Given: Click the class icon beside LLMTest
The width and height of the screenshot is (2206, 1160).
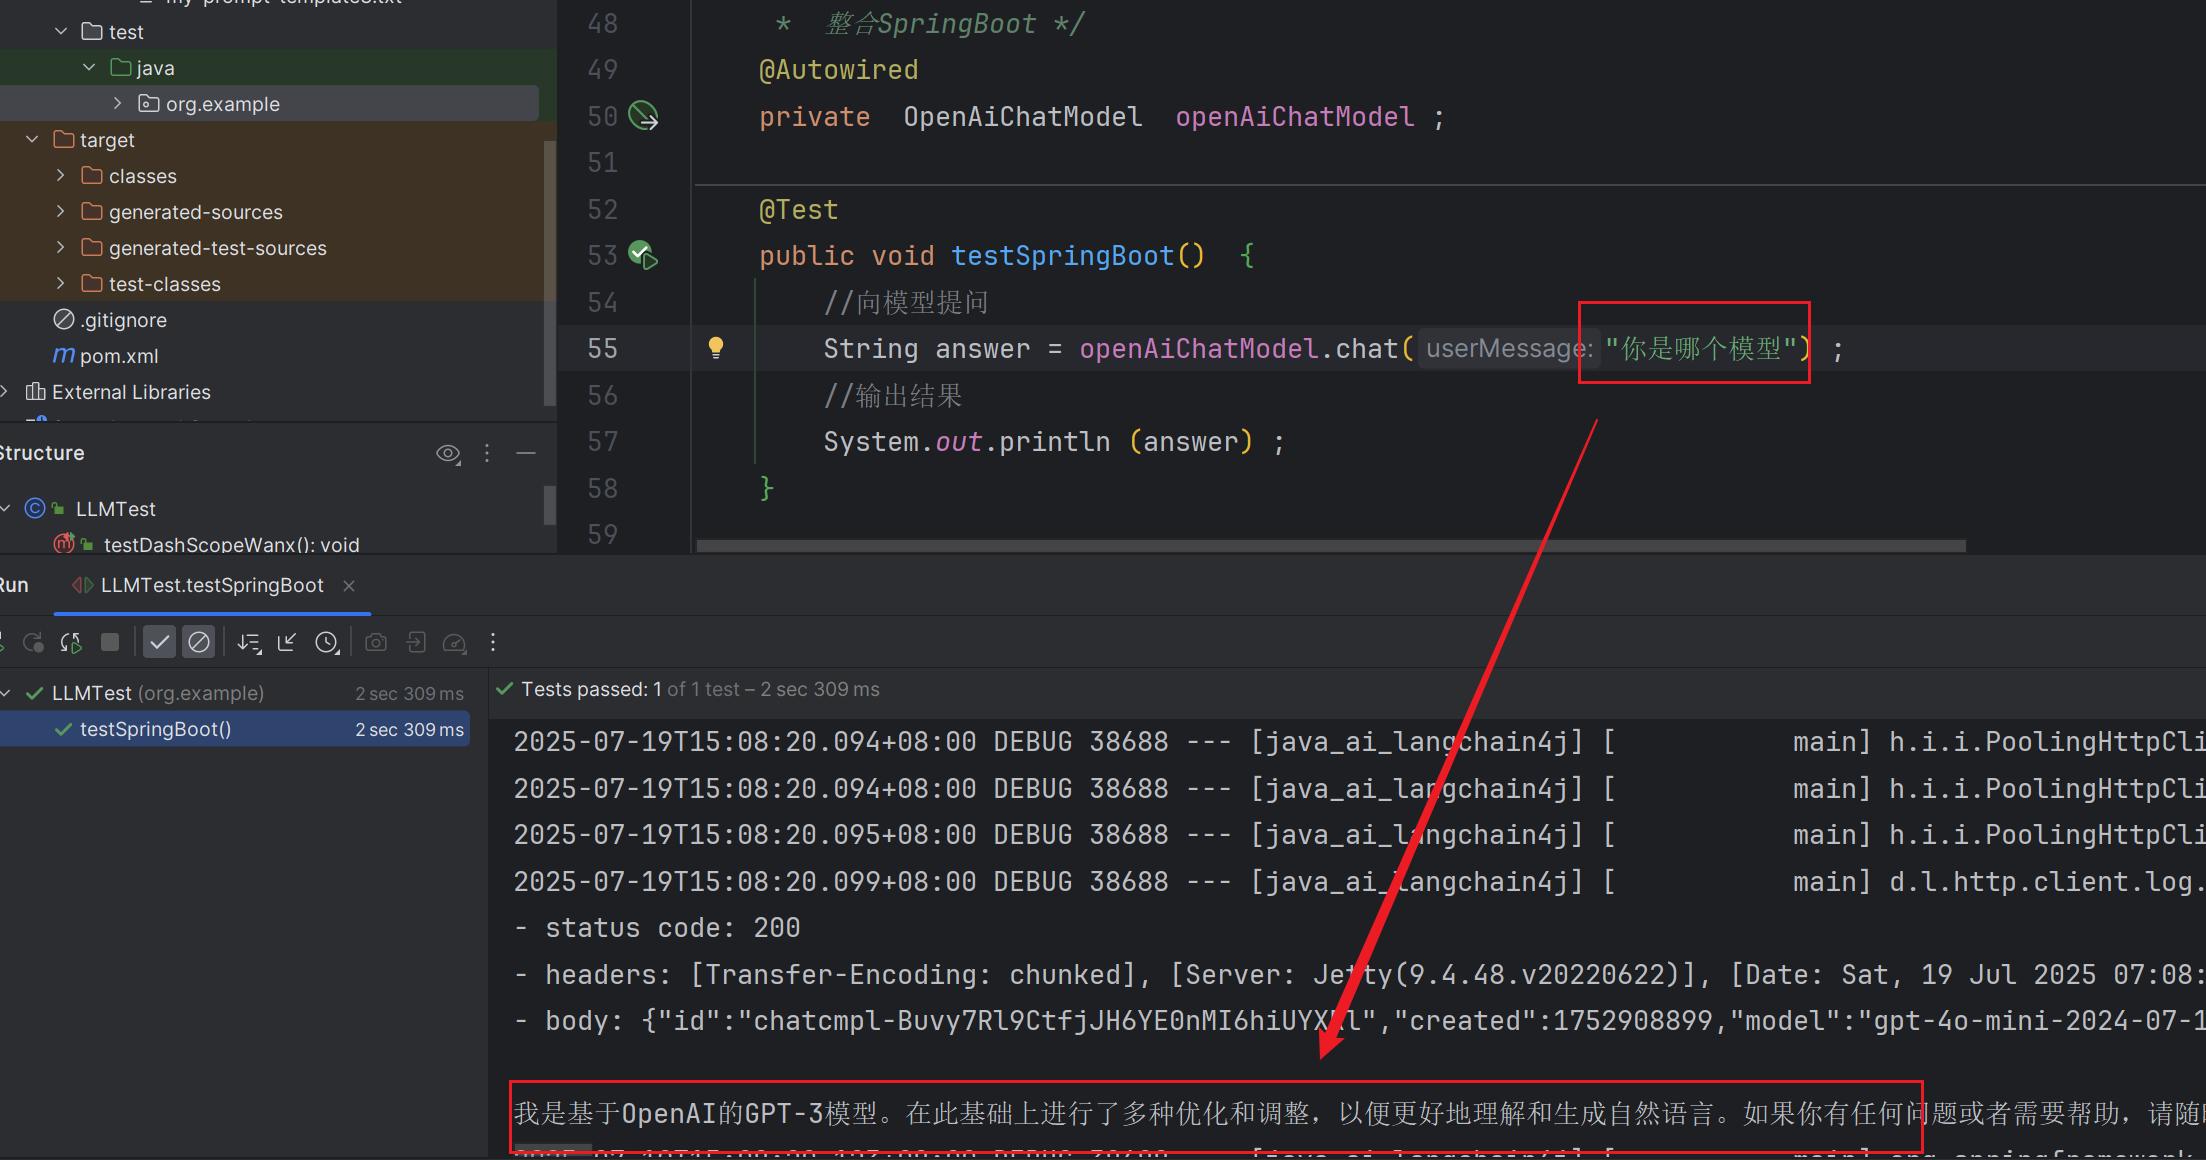Looking at the screenshot, I should (x=35, y=508).
